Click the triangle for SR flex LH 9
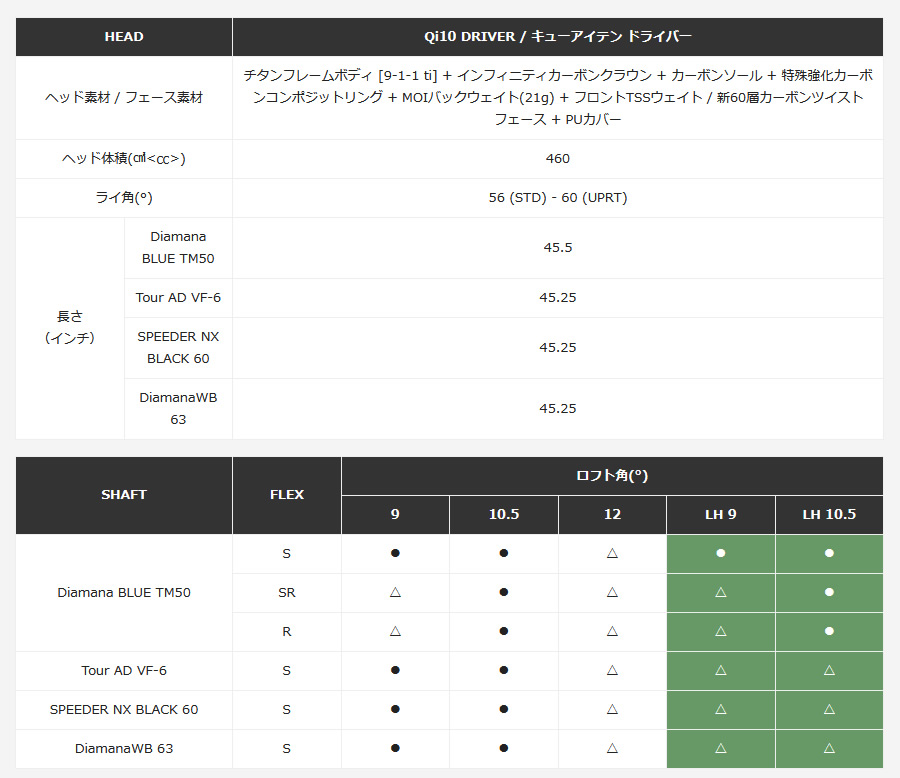Image resolution: width=900 pixels, height=778 pixels. pyautogui.click(x=720, y=593)
